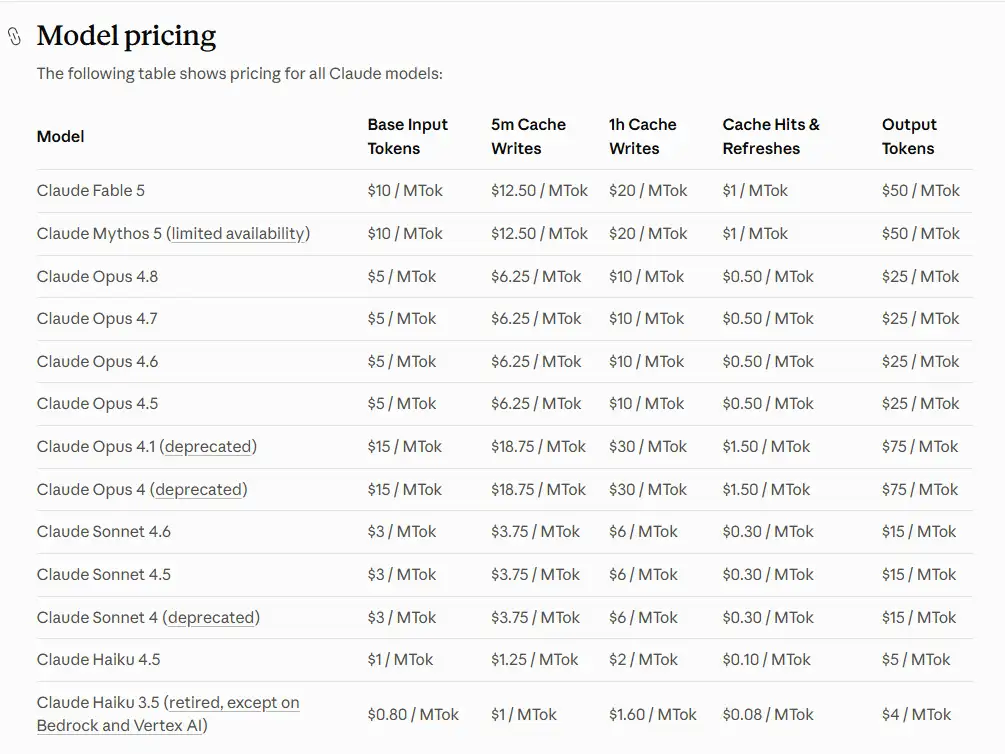Viewport: 1005px width, 754px height.
Task: Click Claude Fable 5 base input '$10 / MTok'
Action: click(x=405, y=191)
